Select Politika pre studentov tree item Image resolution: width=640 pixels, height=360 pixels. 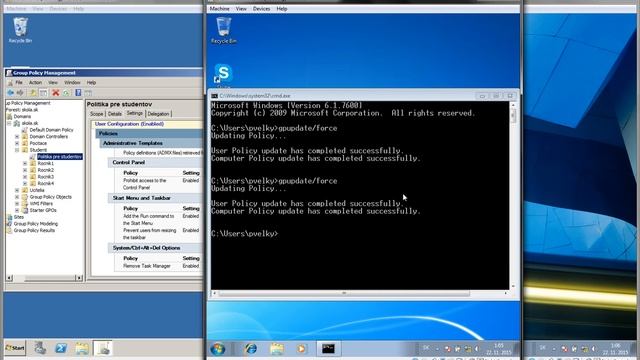60,157
